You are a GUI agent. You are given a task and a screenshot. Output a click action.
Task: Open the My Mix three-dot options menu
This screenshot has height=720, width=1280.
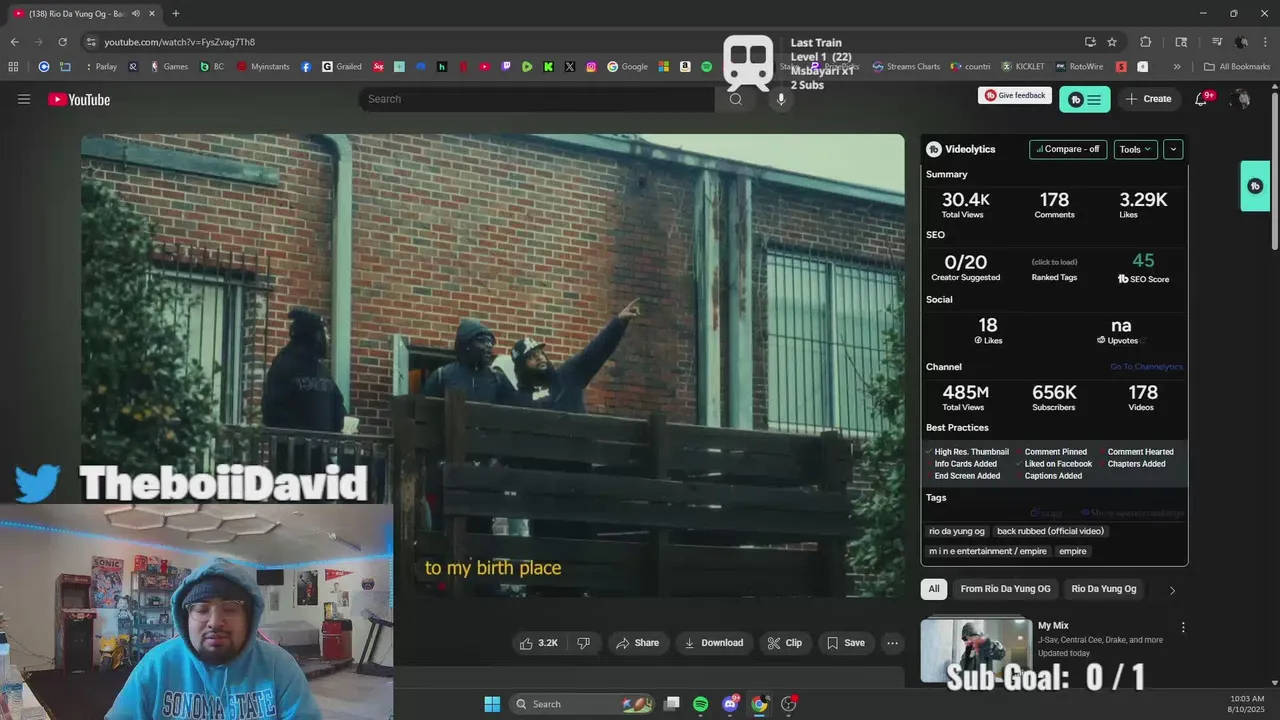pyautogui.click(x=1183, y=627)
